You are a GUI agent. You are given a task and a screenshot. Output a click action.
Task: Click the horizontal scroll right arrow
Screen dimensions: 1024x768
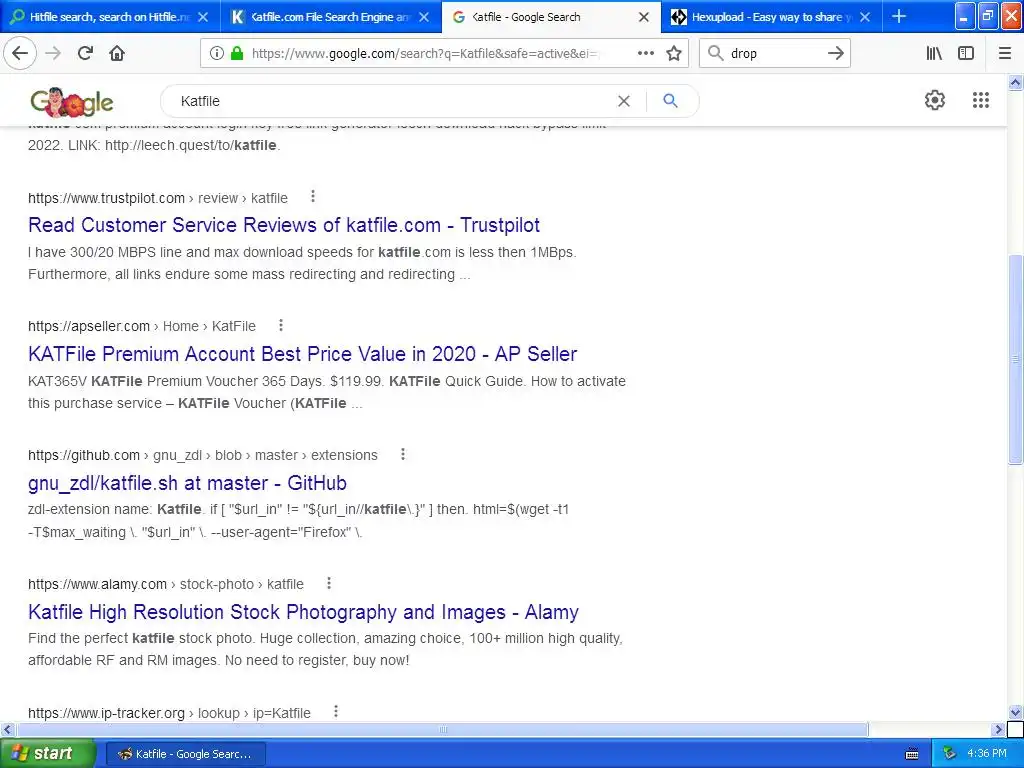998,729
